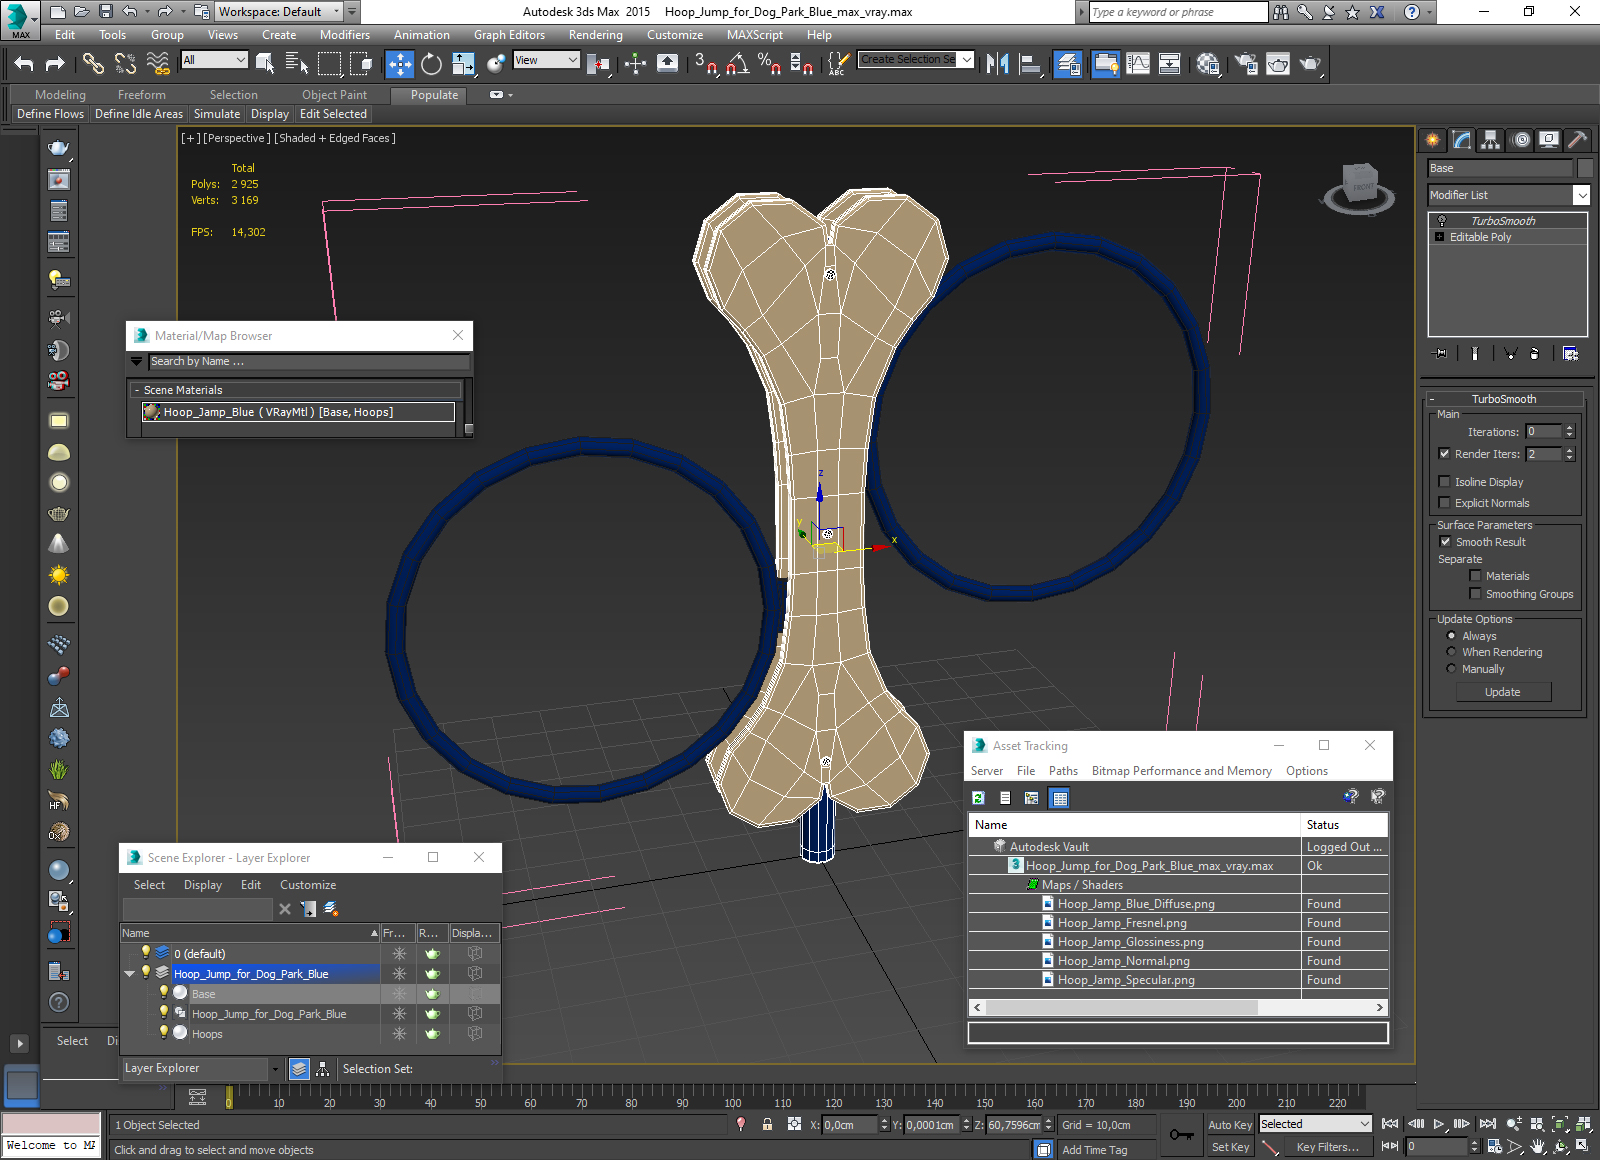Select Manually update option

[1451, 669]
